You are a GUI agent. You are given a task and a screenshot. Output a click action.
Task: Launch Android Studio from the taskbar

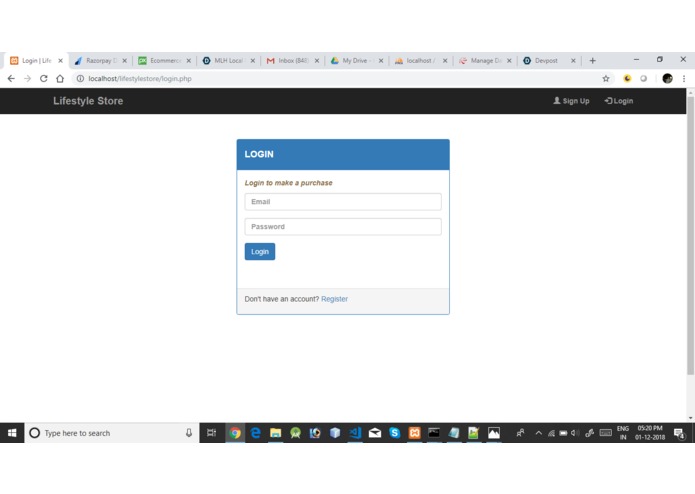pyautogui.click(x=295, y=433)
